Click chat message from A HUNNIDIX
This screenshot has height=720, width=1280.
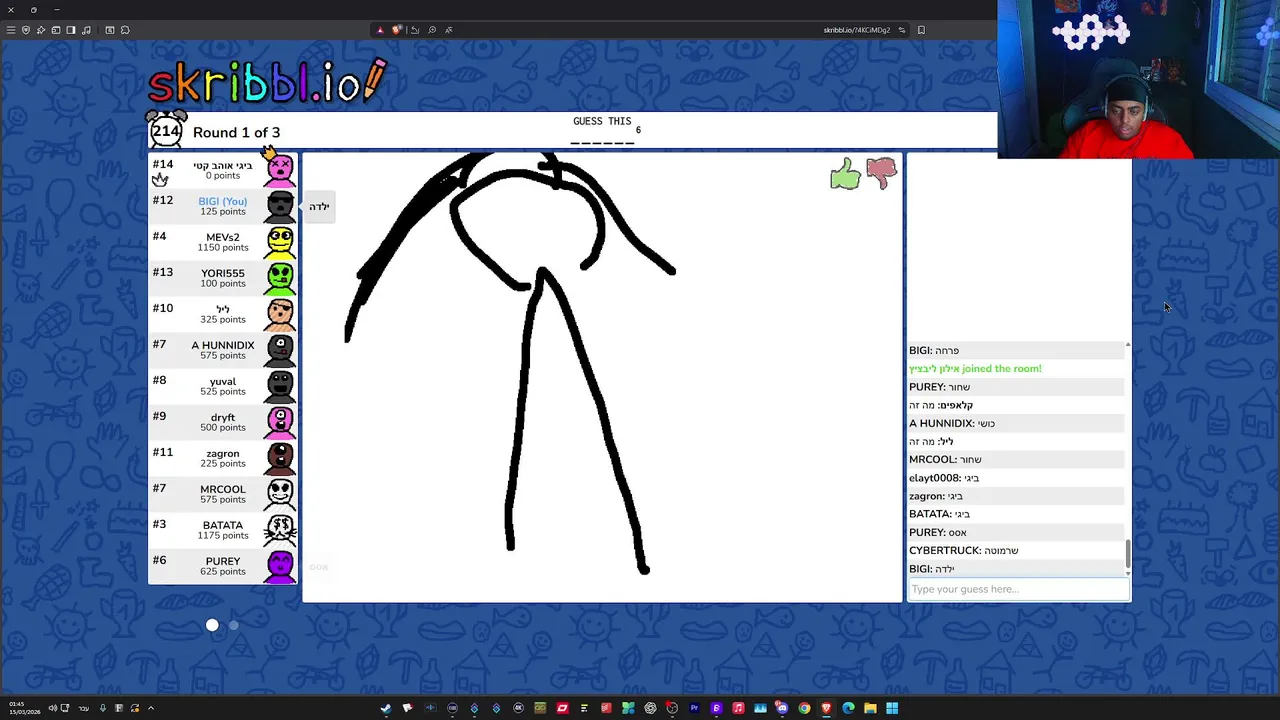pyautogui.click(x=1015, y=423)
